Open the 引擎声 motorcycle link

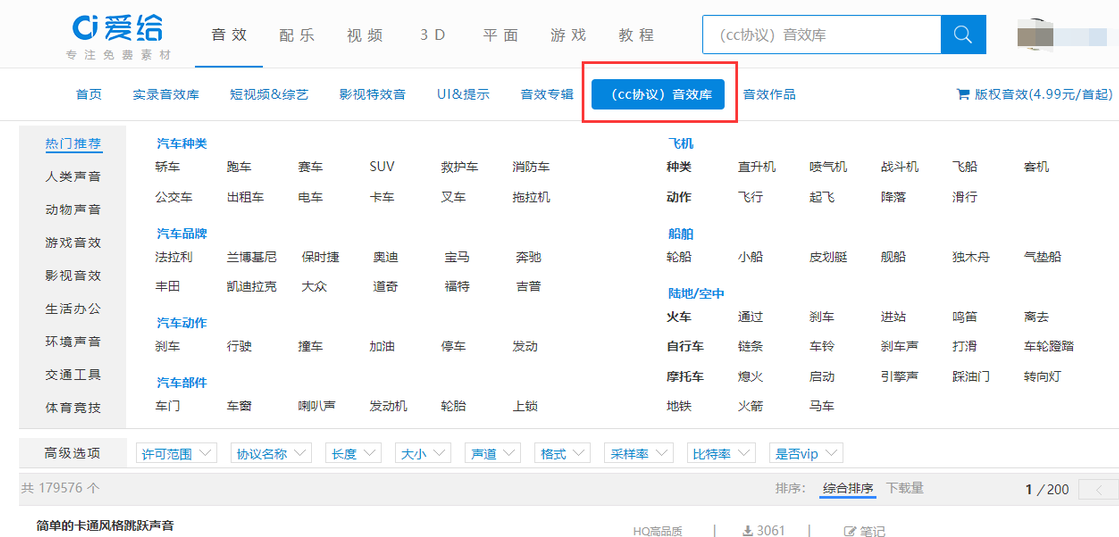tap(900, 376)
